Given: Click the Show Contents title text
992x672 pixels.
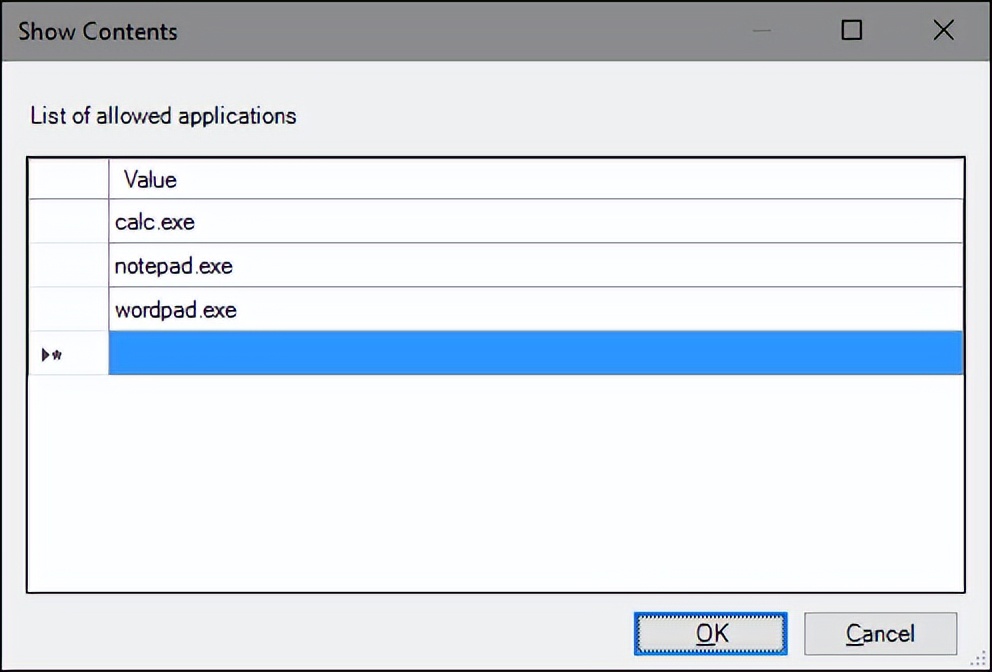Looking at the screenshot, I should tap(97, 31).
